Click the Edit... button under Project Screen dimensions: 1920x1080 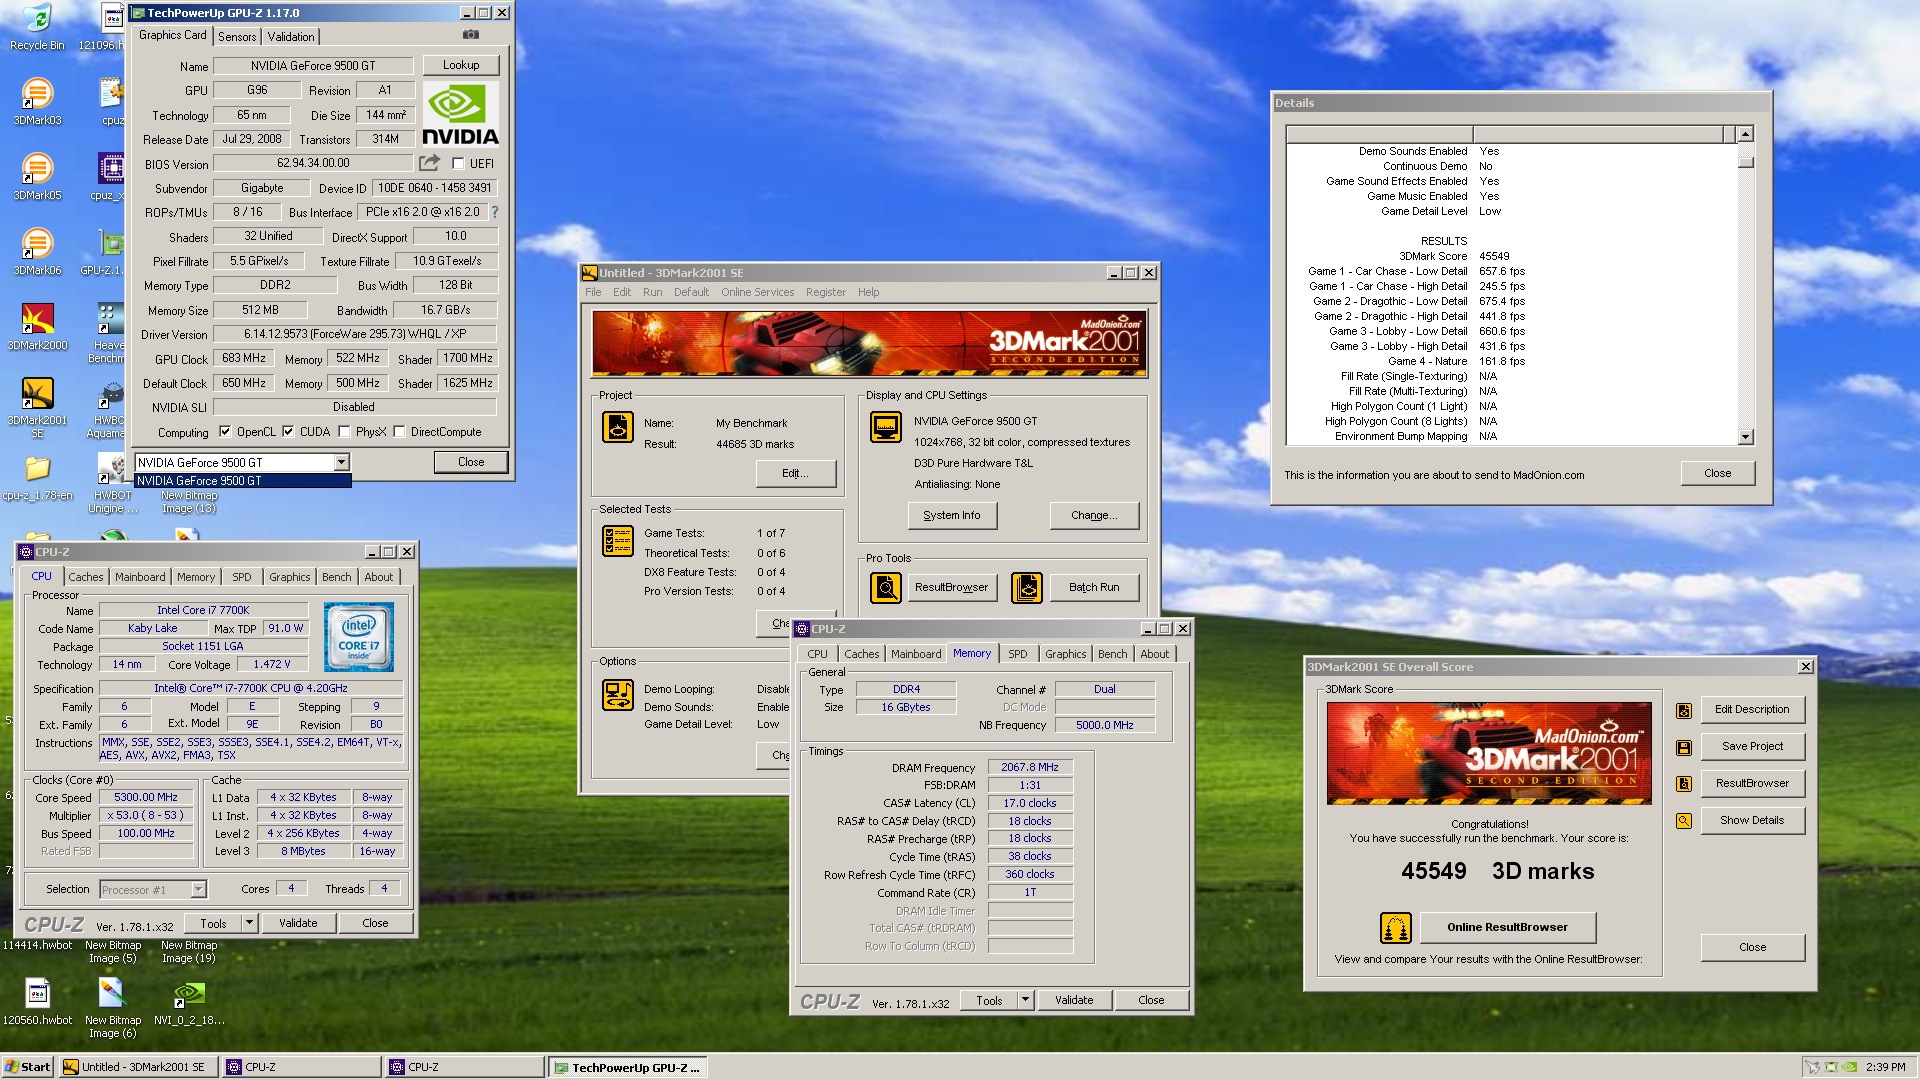pos(795,473)
